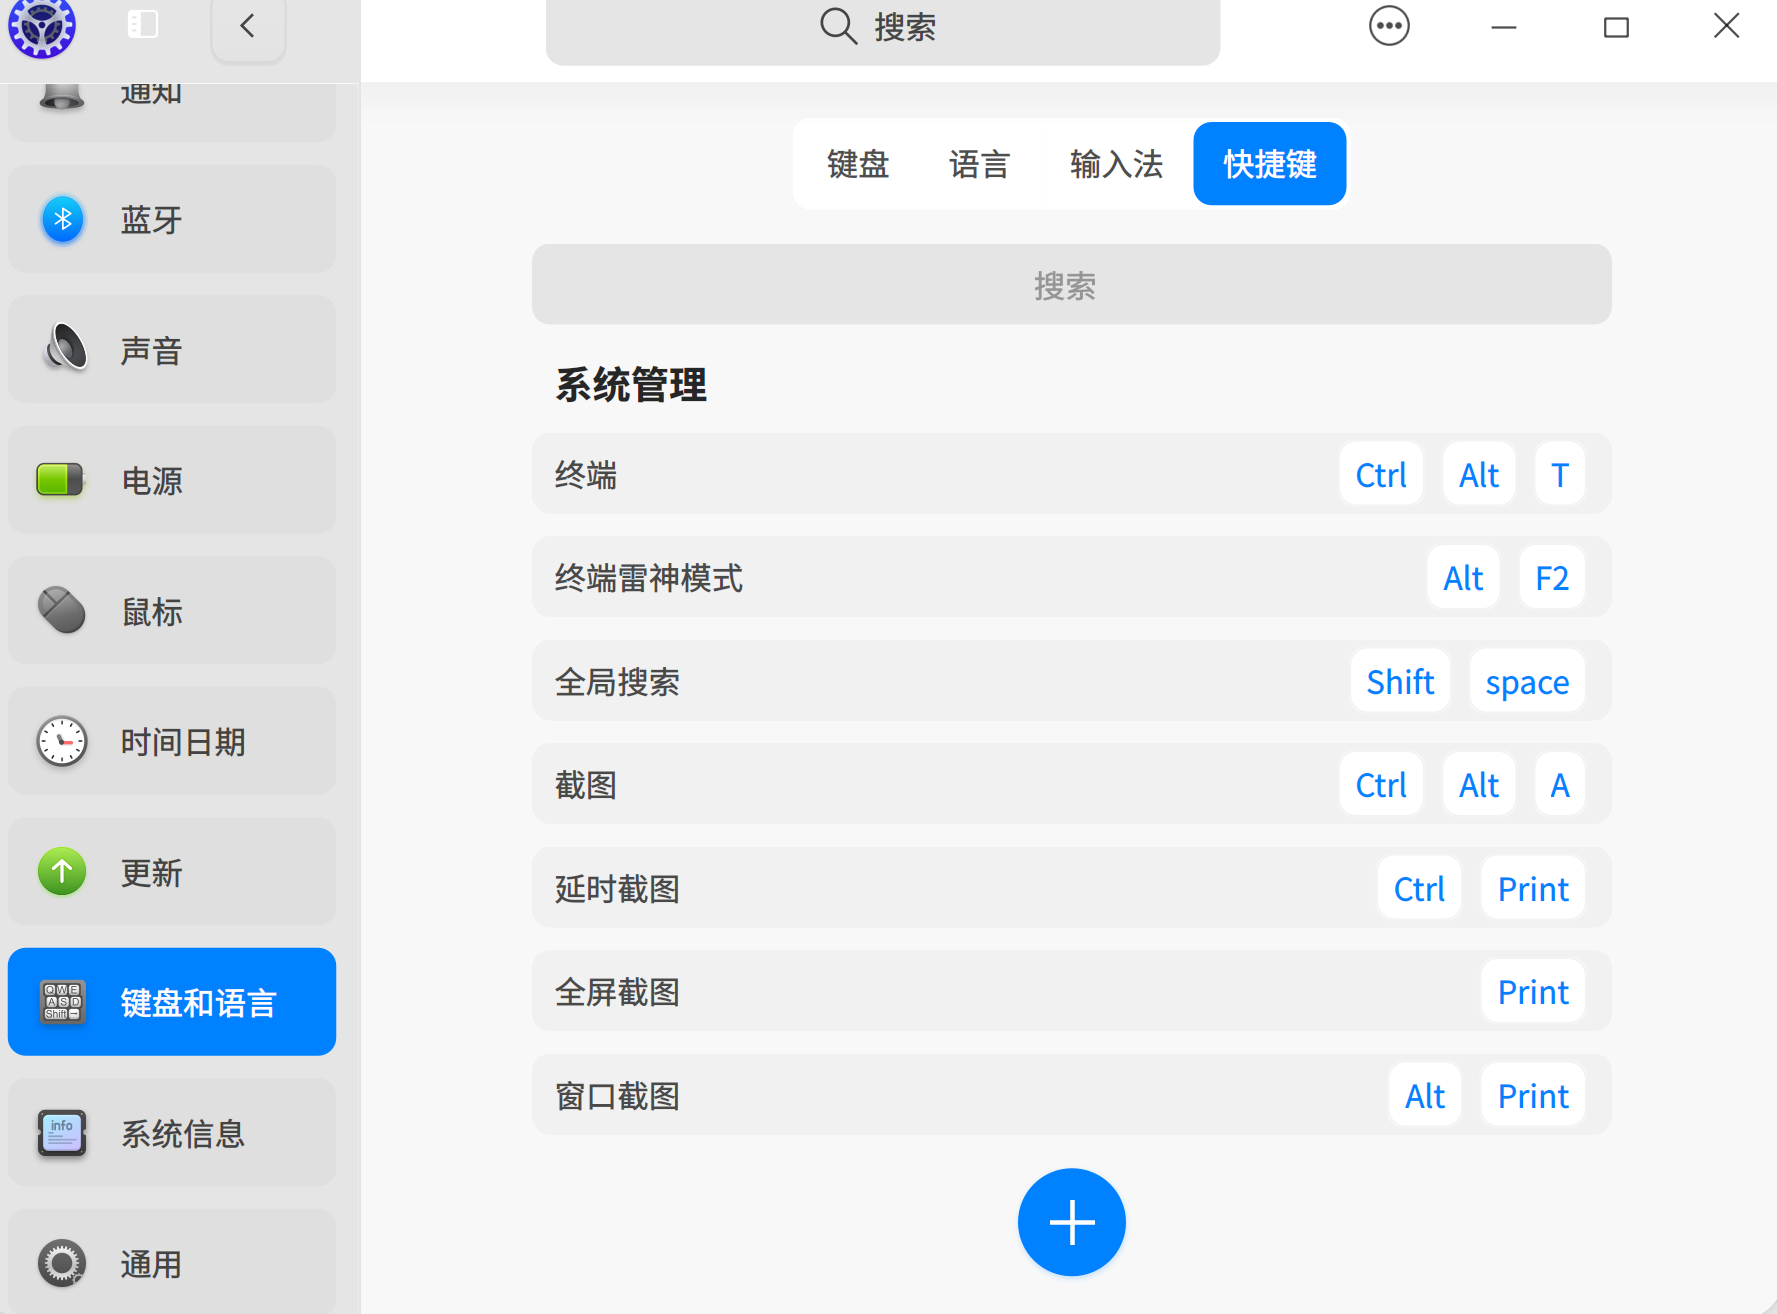The width and height of the screenshot is (1777, 1314).
Task: Click the A key of 截图 shortcut
Action: (x=1560, y=784)
